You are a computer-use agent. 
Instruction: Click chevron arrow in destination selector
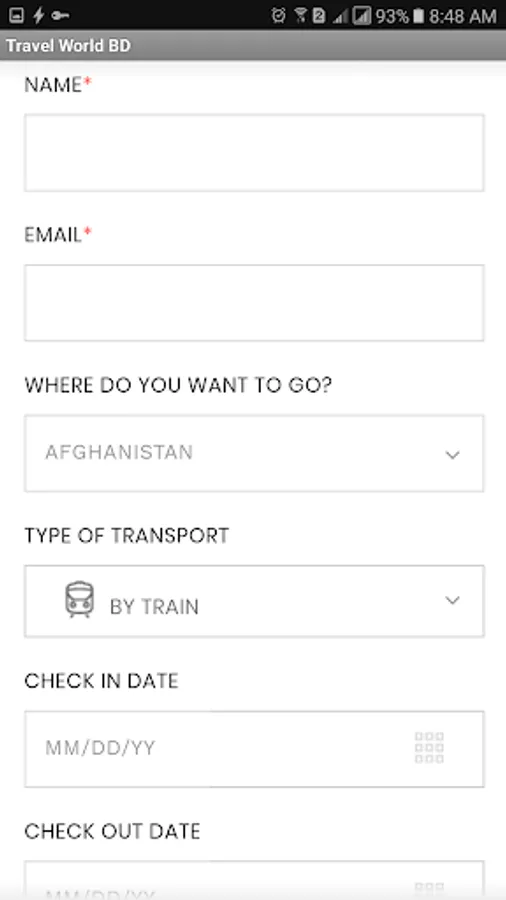(x=453, y=455)
